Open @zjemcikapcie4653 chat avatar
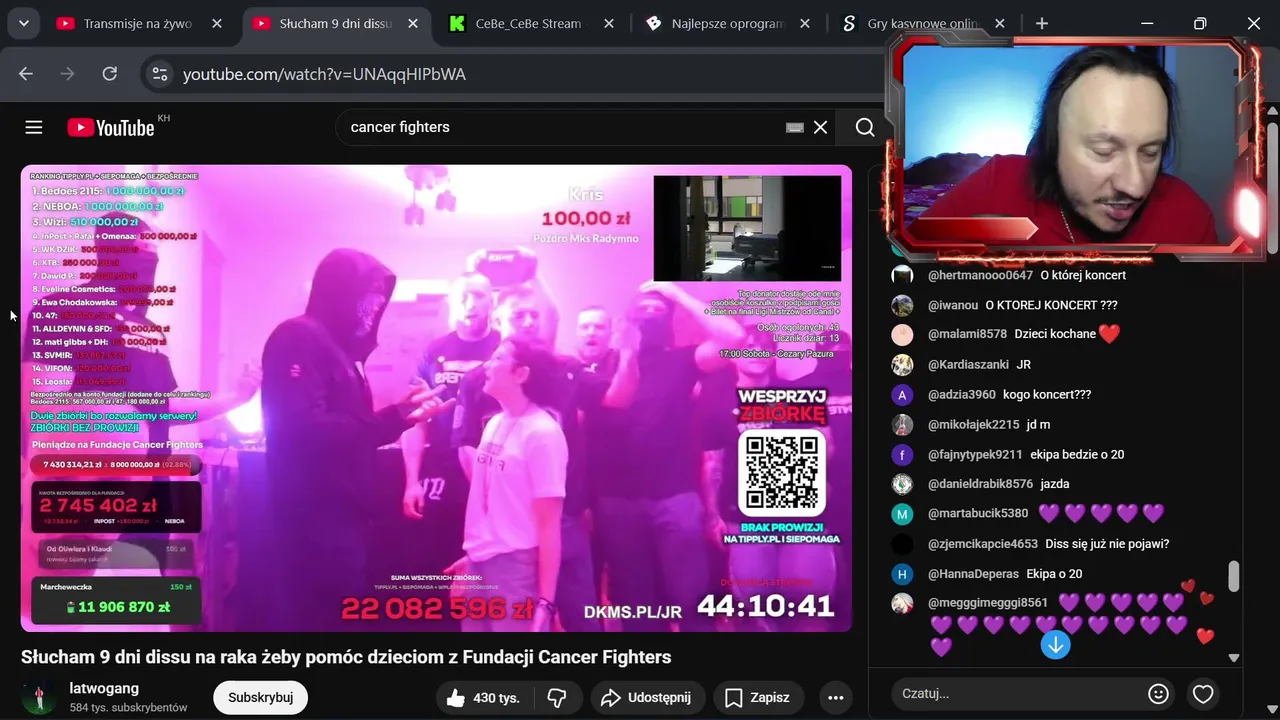The image size is (1280, 720). pyautogui.click(x=902, y=544)
